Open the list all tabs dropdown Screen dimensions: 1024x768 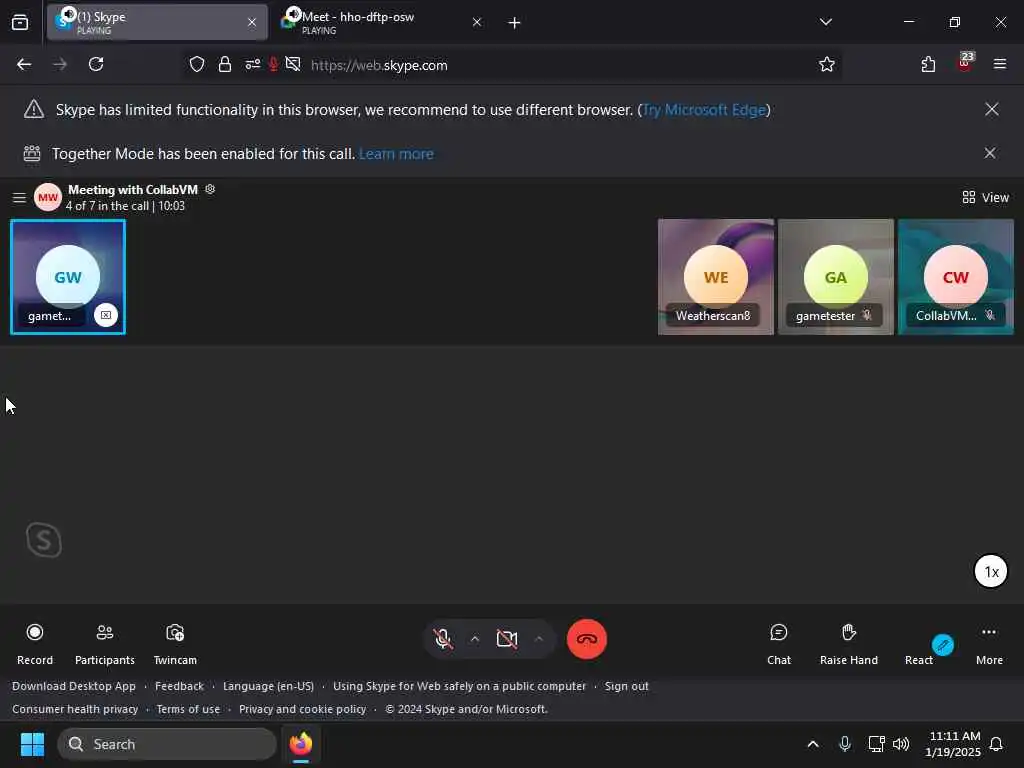click(x=825, y=22)
